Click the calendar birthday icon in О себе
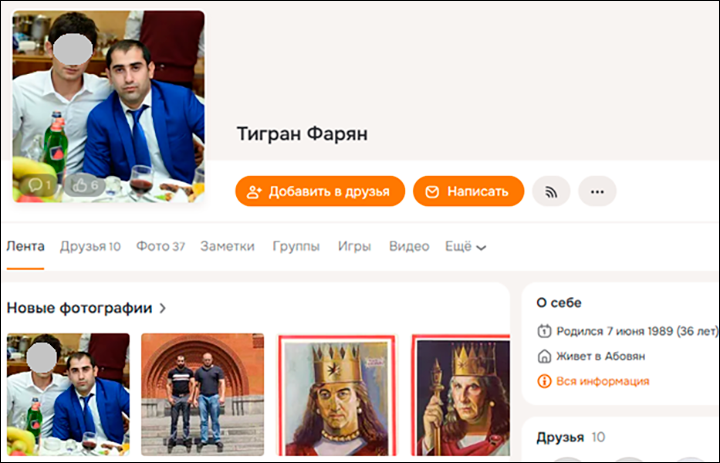Image resolution: width=720 pixels, height=463 pixels. coord(544,331)
